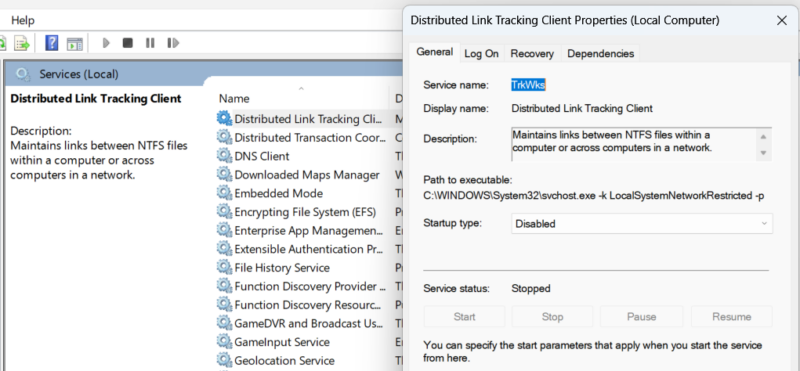Close the Properties dialog

tap(781, 20)
